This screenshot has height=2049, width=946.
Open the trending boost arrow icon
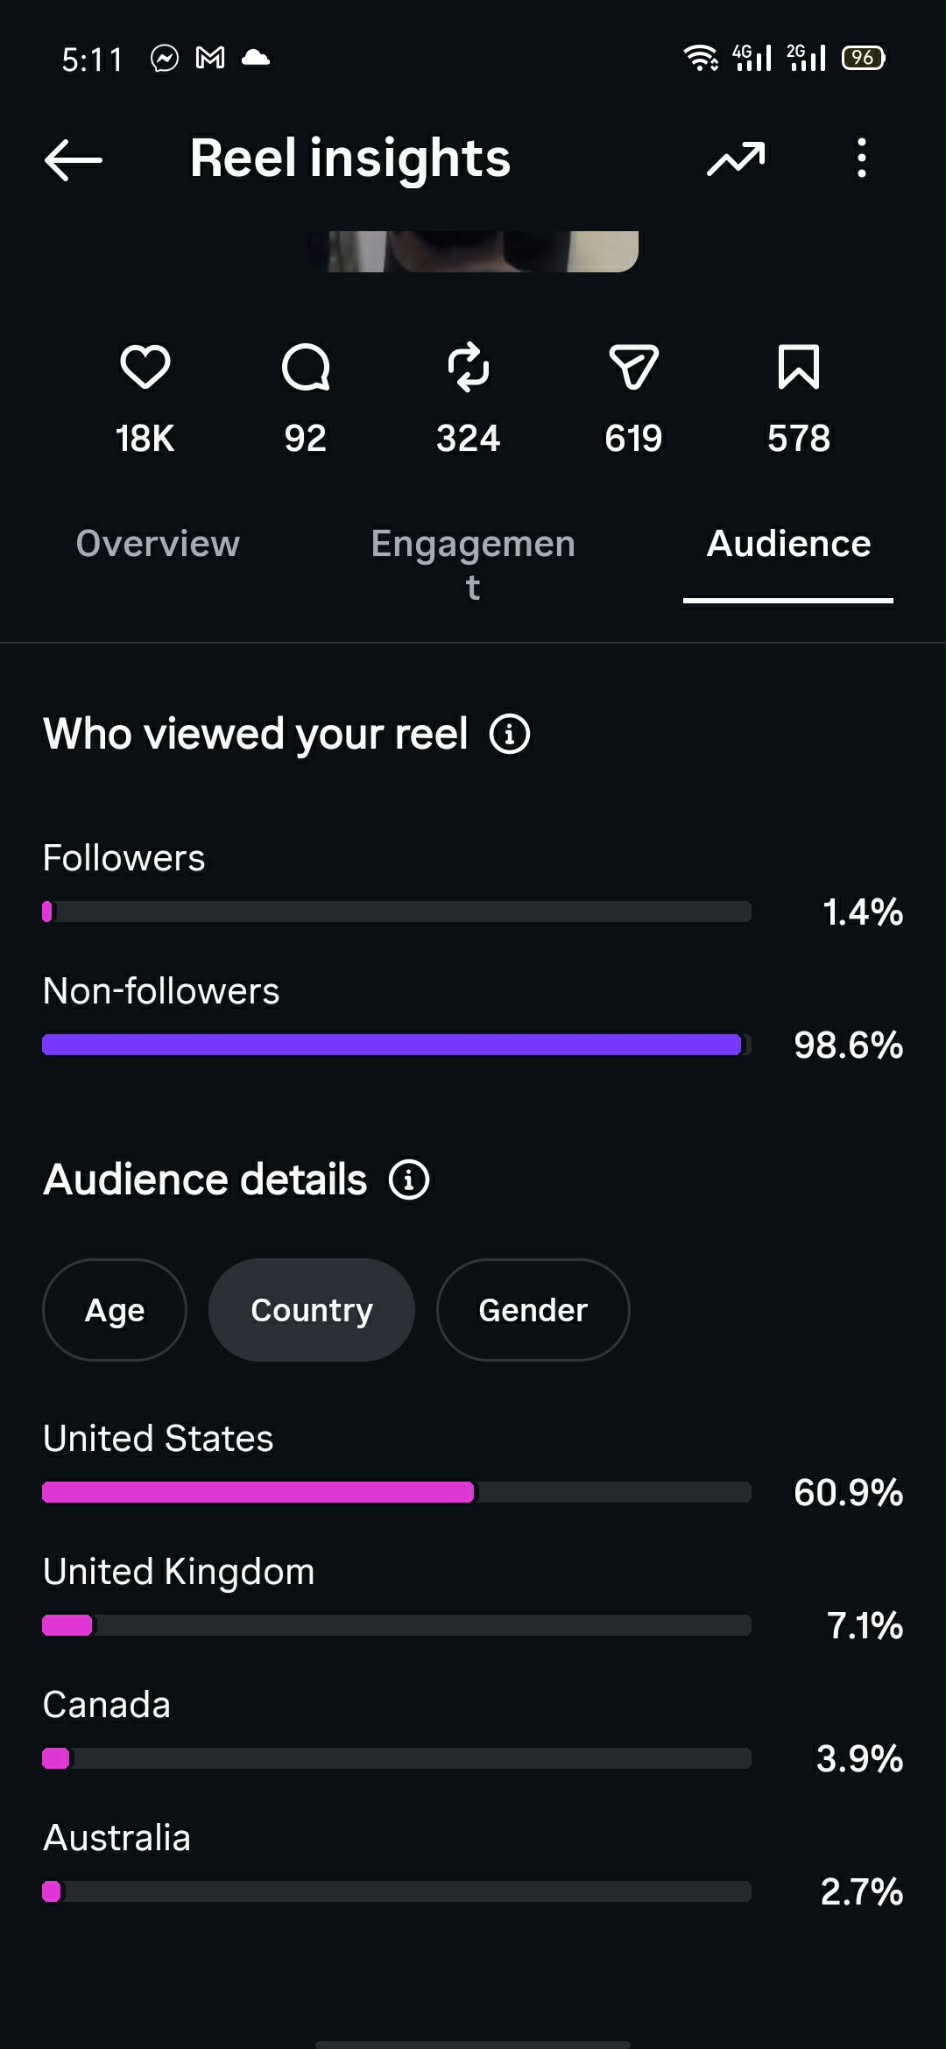coord(736,158)
